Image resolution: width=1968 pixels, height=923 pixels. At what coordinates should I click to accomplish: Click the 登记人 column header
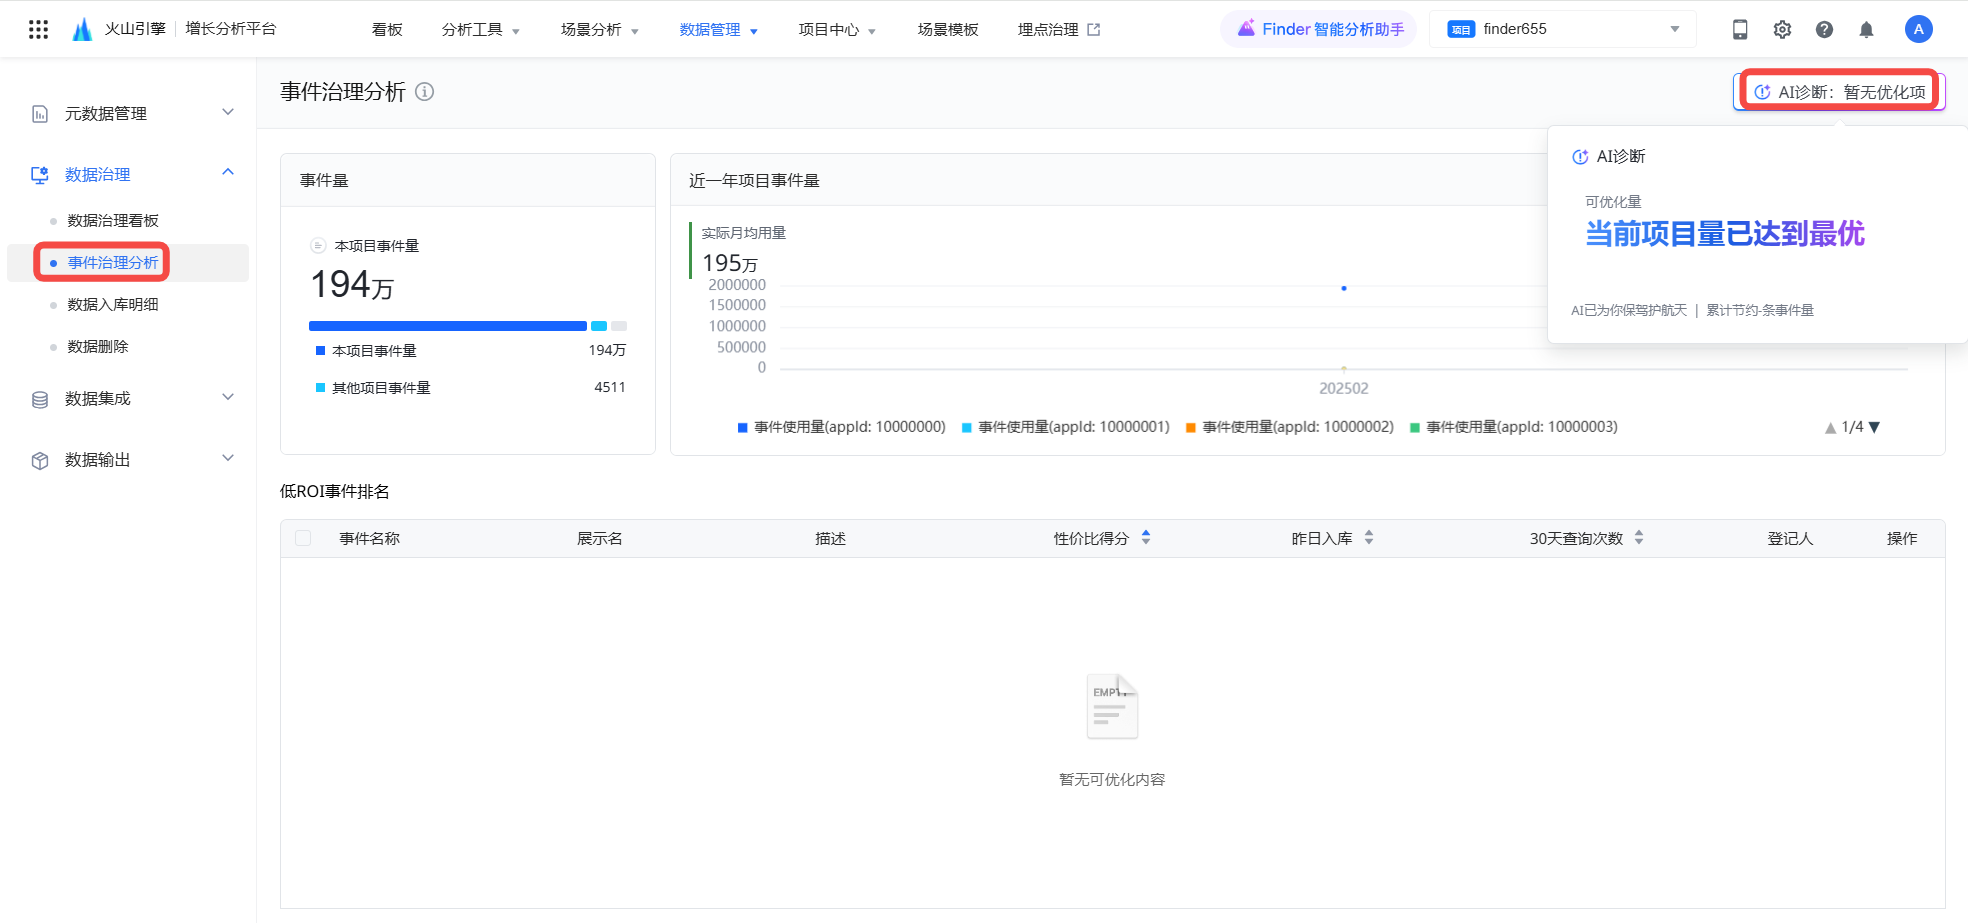1790,539
